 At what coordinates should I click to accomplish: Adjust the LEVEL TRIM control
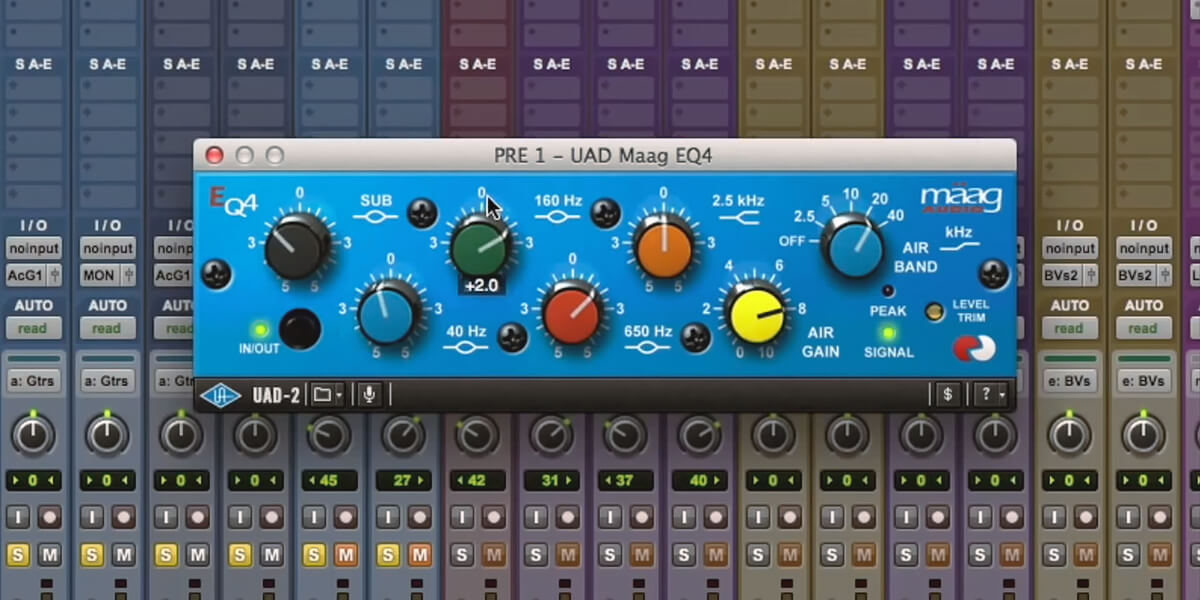coord(933,312)
